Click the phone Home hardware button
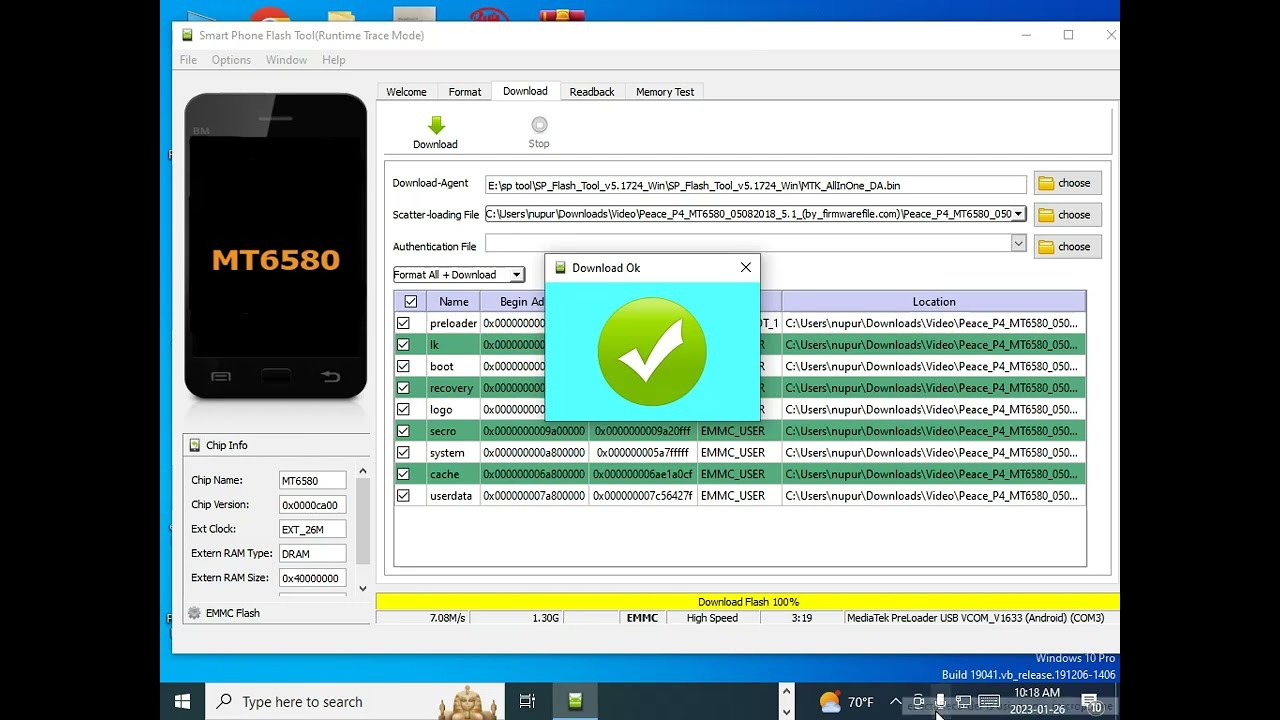This screenshot has width=1280, height=720. 276,377
